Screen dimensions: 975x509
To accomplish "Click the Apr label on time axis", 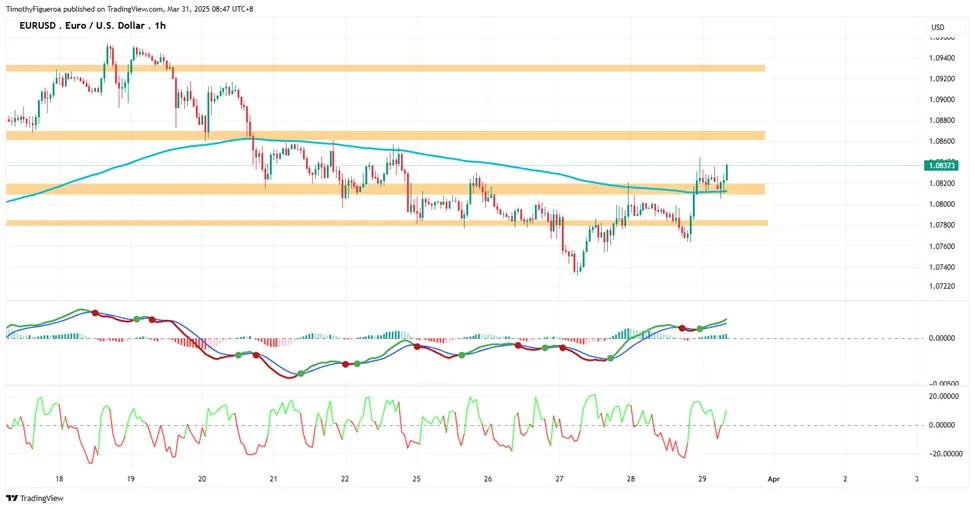I will coord(774,479).
